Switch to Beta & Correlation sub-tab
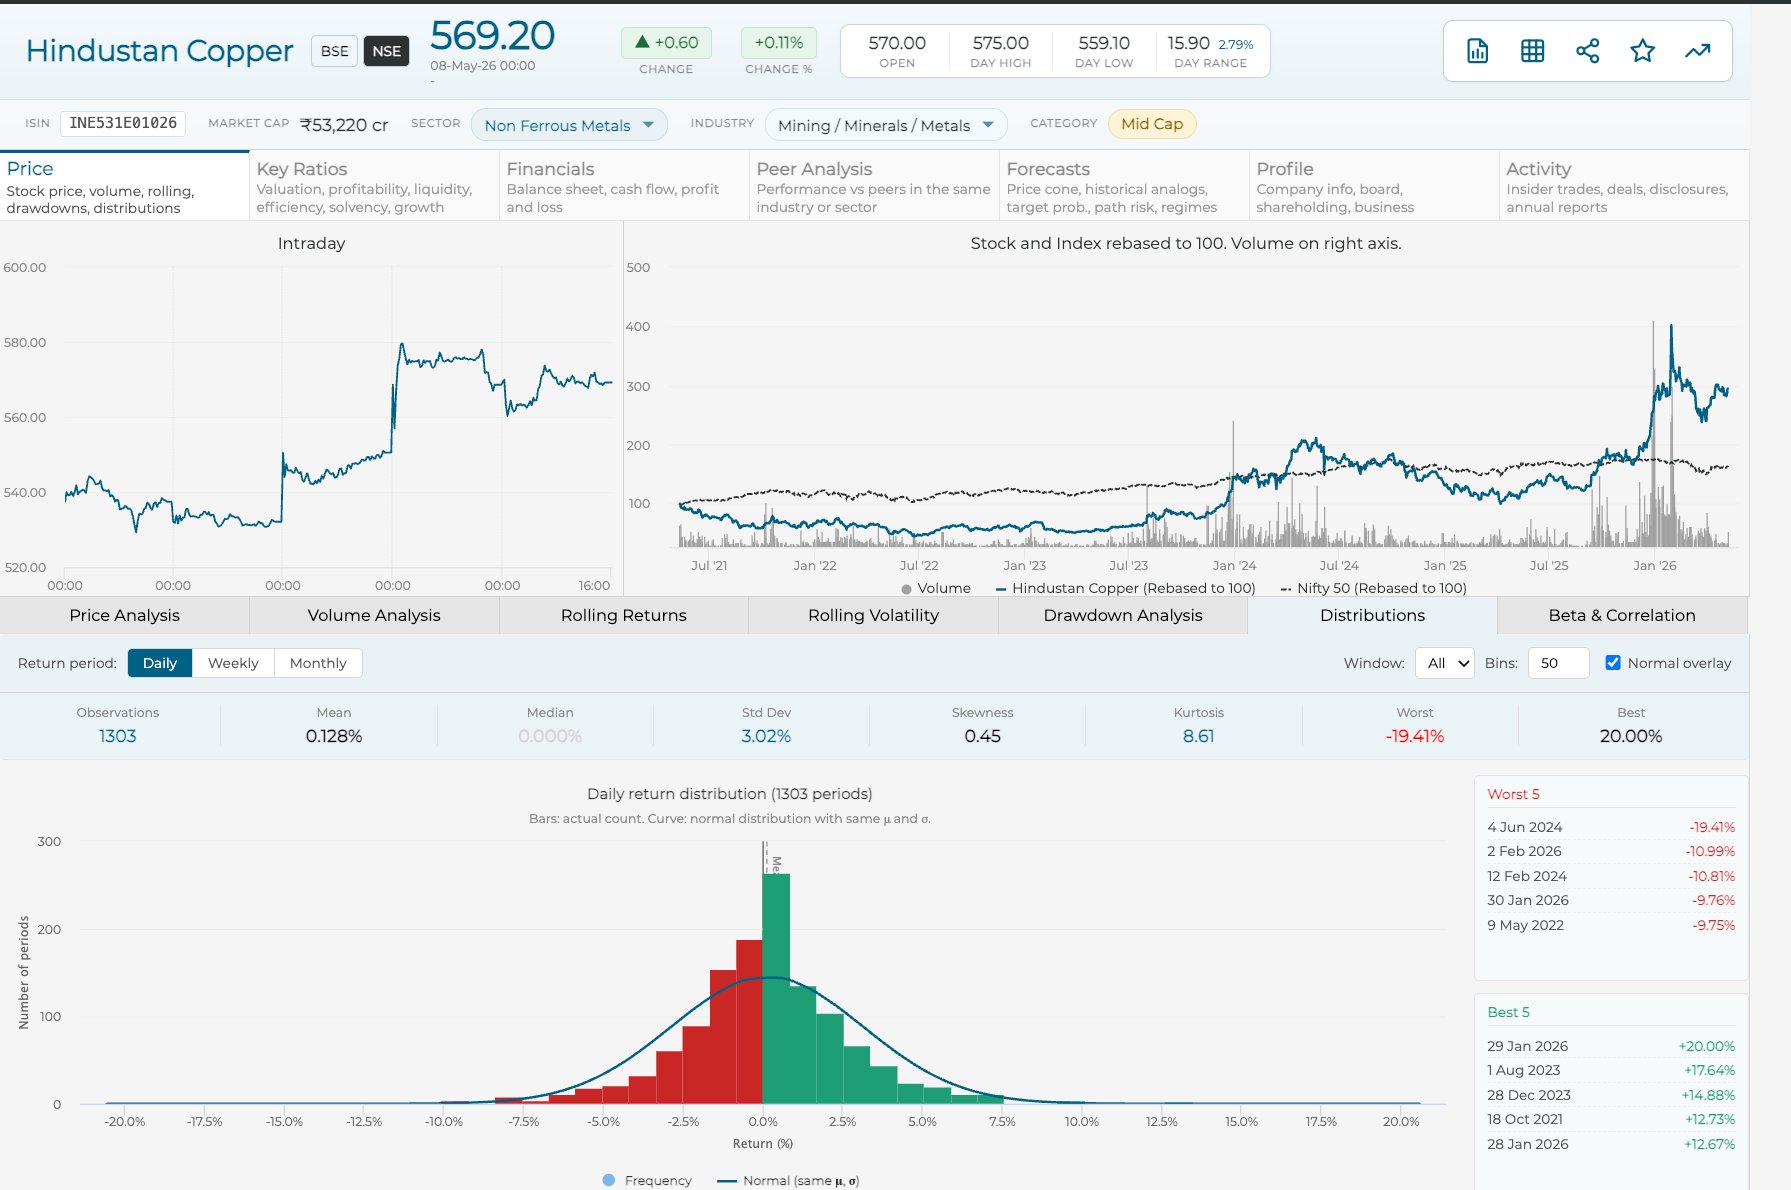 (1622, 615)
